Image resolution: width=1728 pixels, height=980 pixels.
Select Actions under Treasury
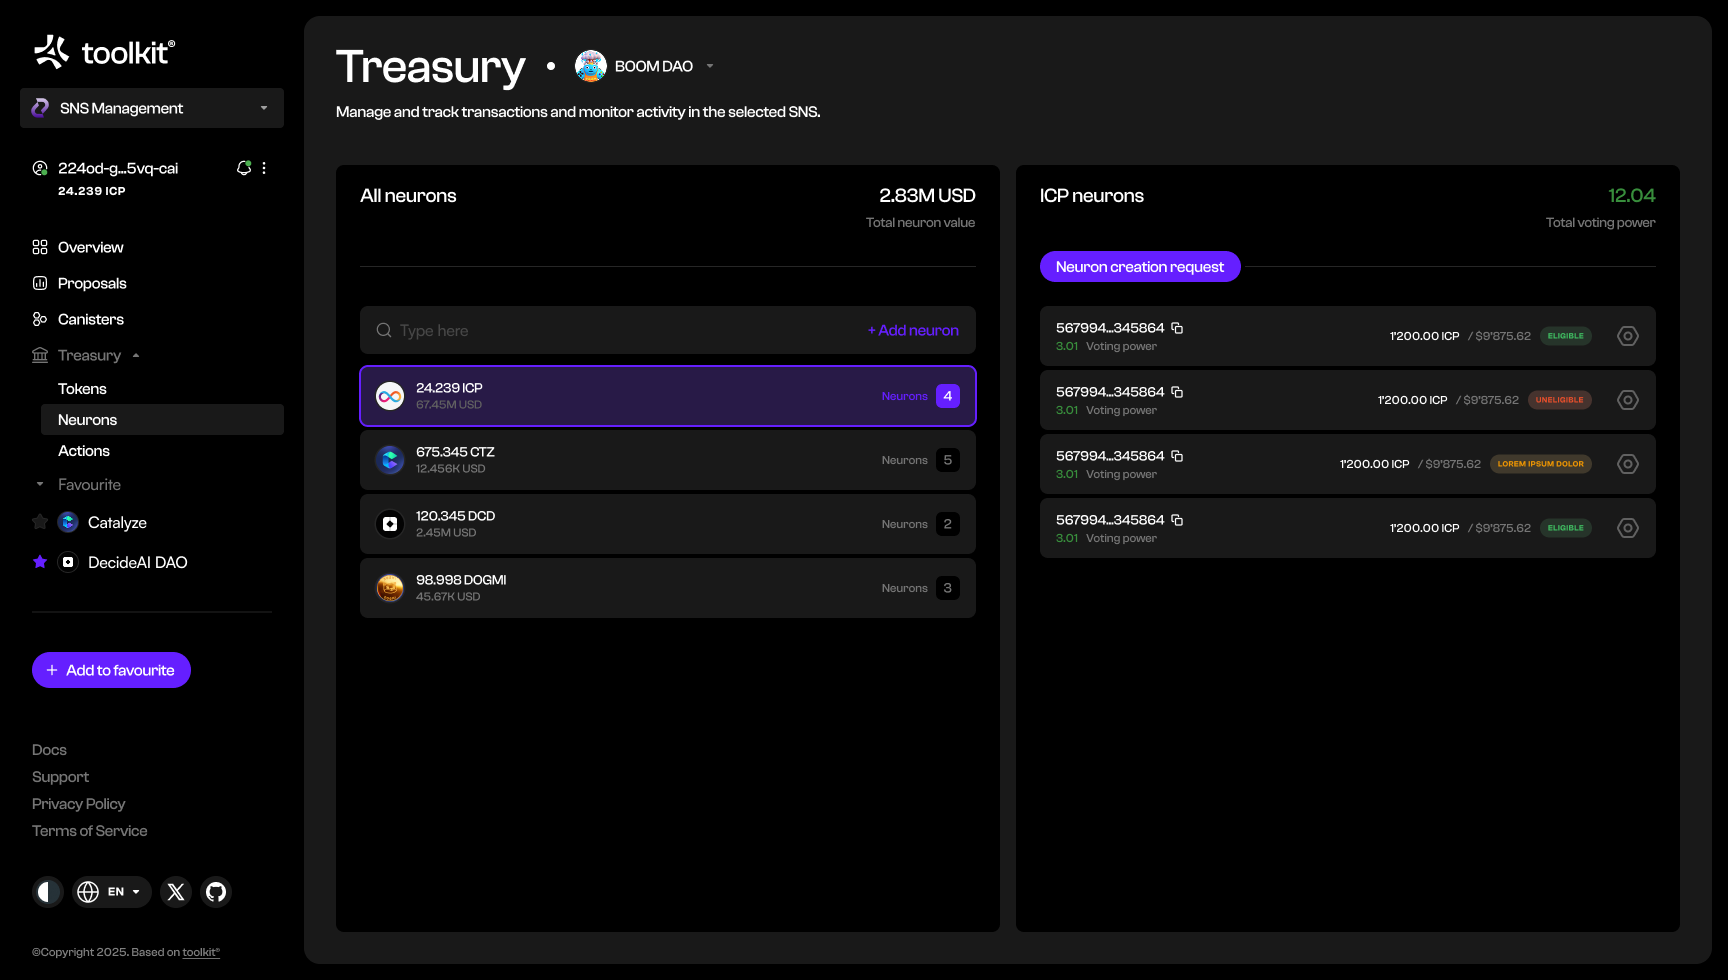(x=84, y=451)
